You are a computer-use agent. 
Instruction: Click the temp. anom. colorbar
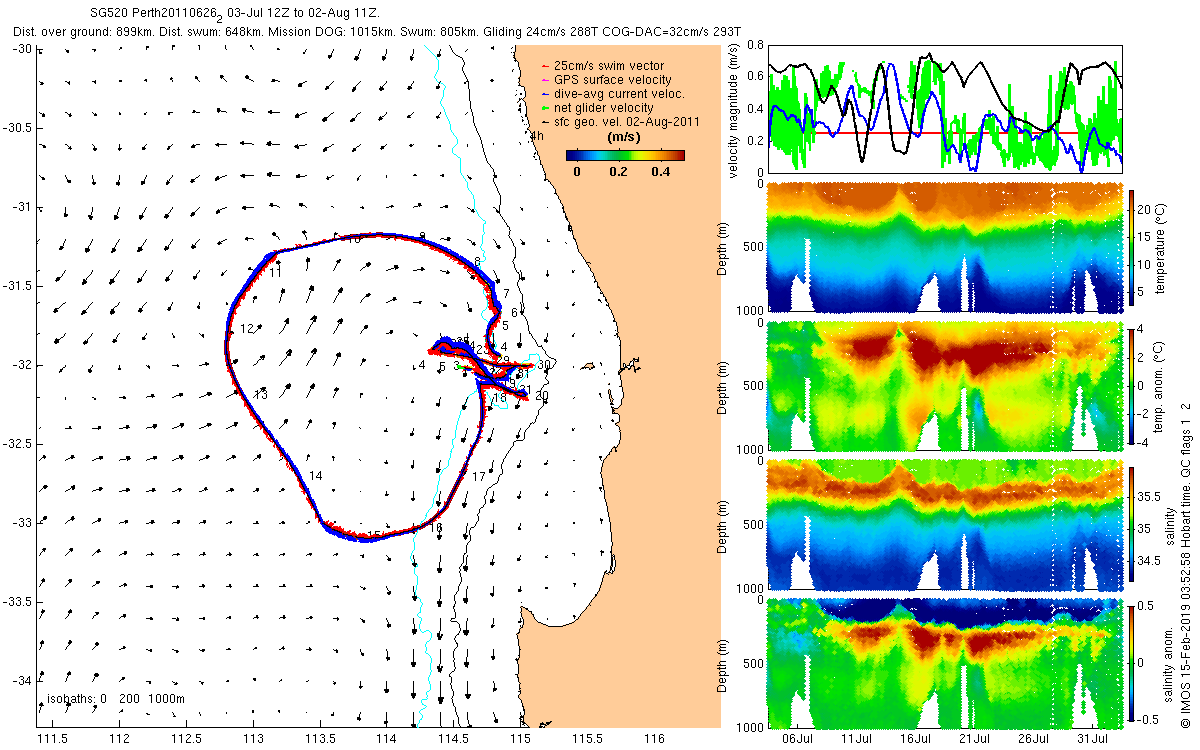pos(1131,385)
